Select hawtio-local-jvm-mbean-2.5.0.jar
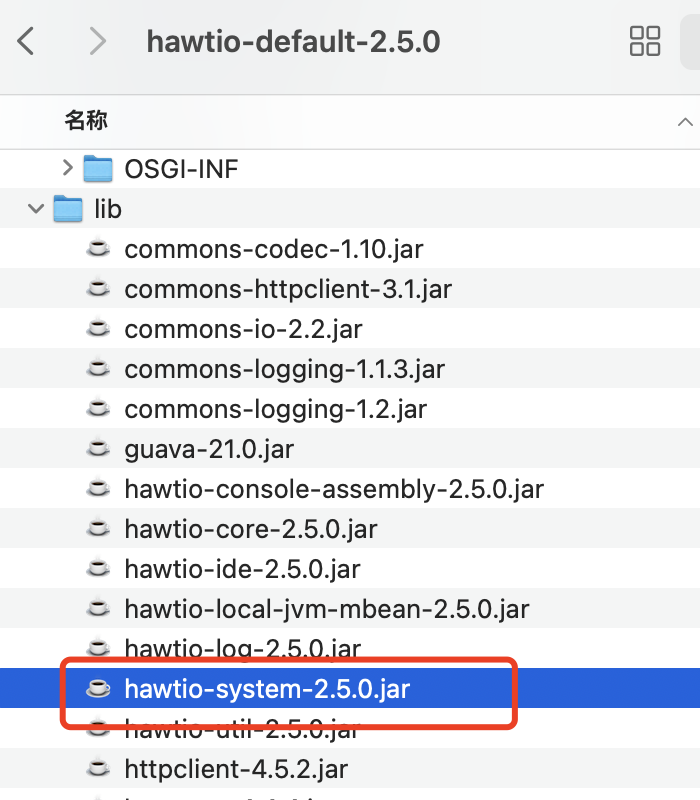This screenshot has height=800, width=700. [x=327, y=608]
